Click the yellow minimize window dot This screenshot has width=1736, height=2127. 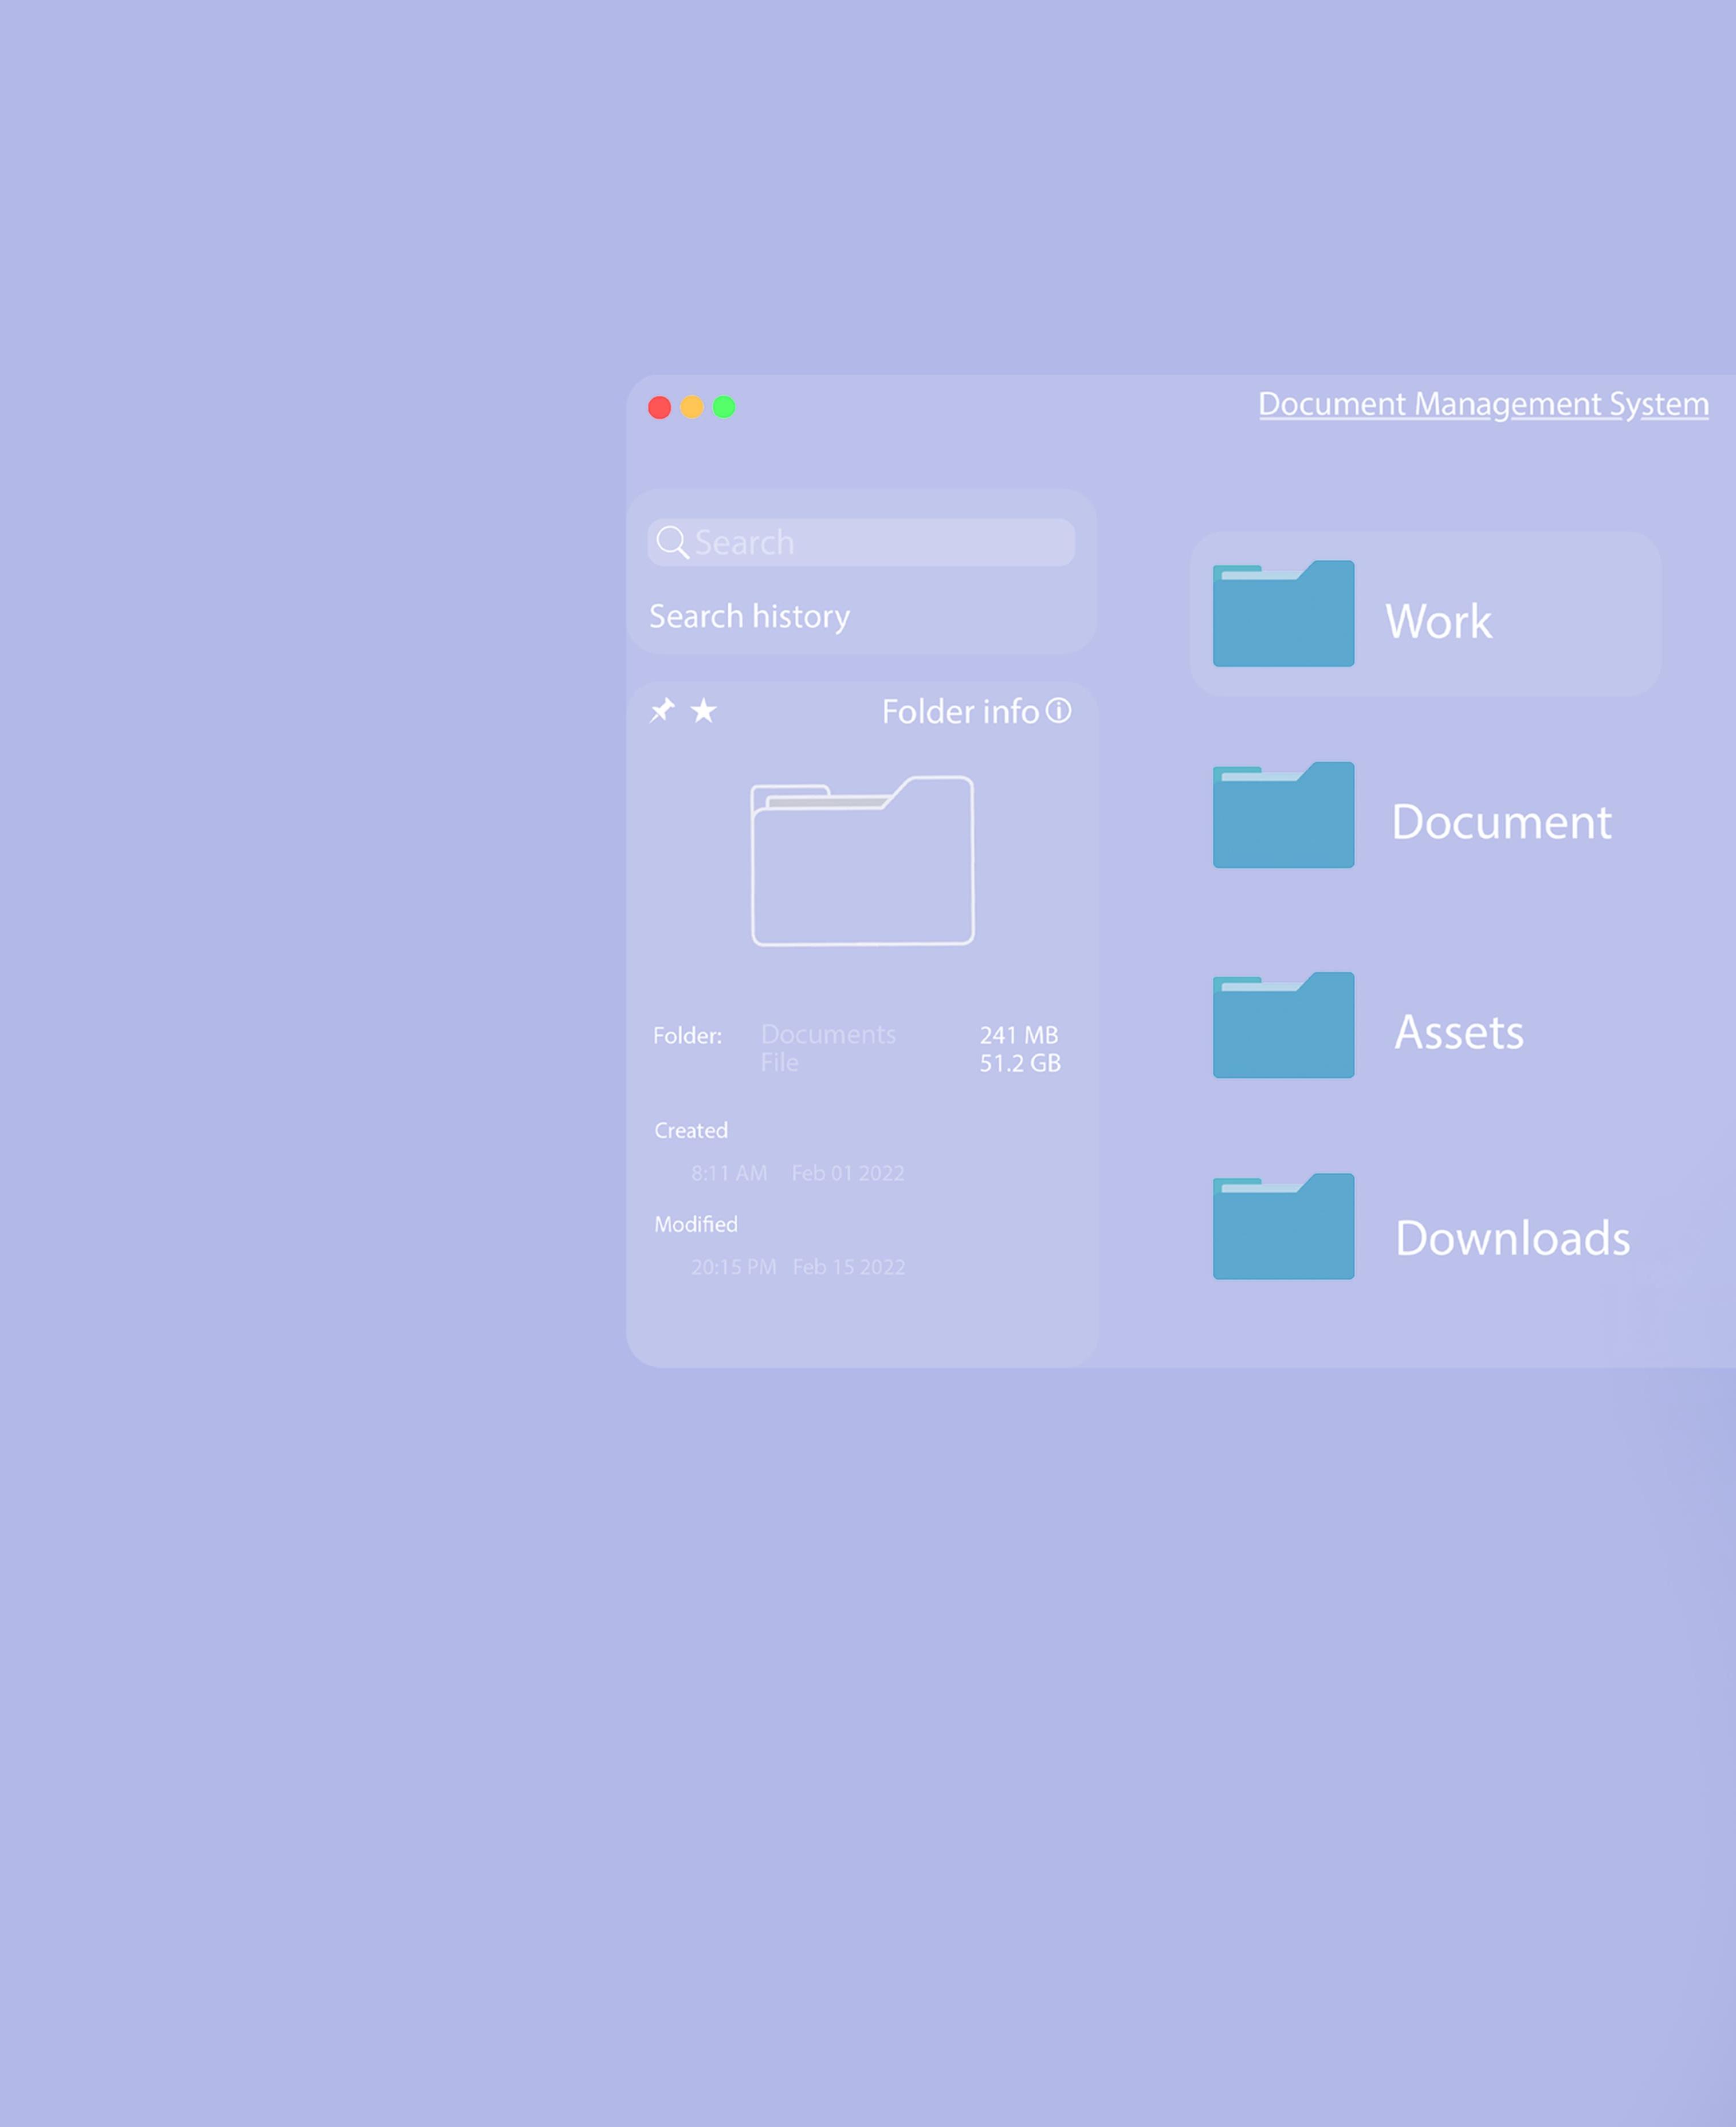(692, 407)
